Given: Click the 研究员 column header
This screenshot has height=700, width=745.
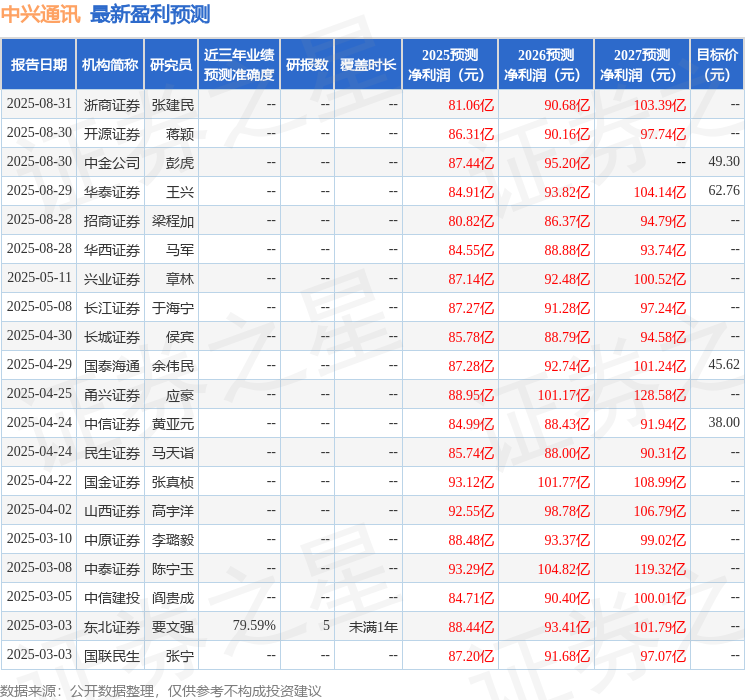Looking at the screenshot, I should coord(171,65).
